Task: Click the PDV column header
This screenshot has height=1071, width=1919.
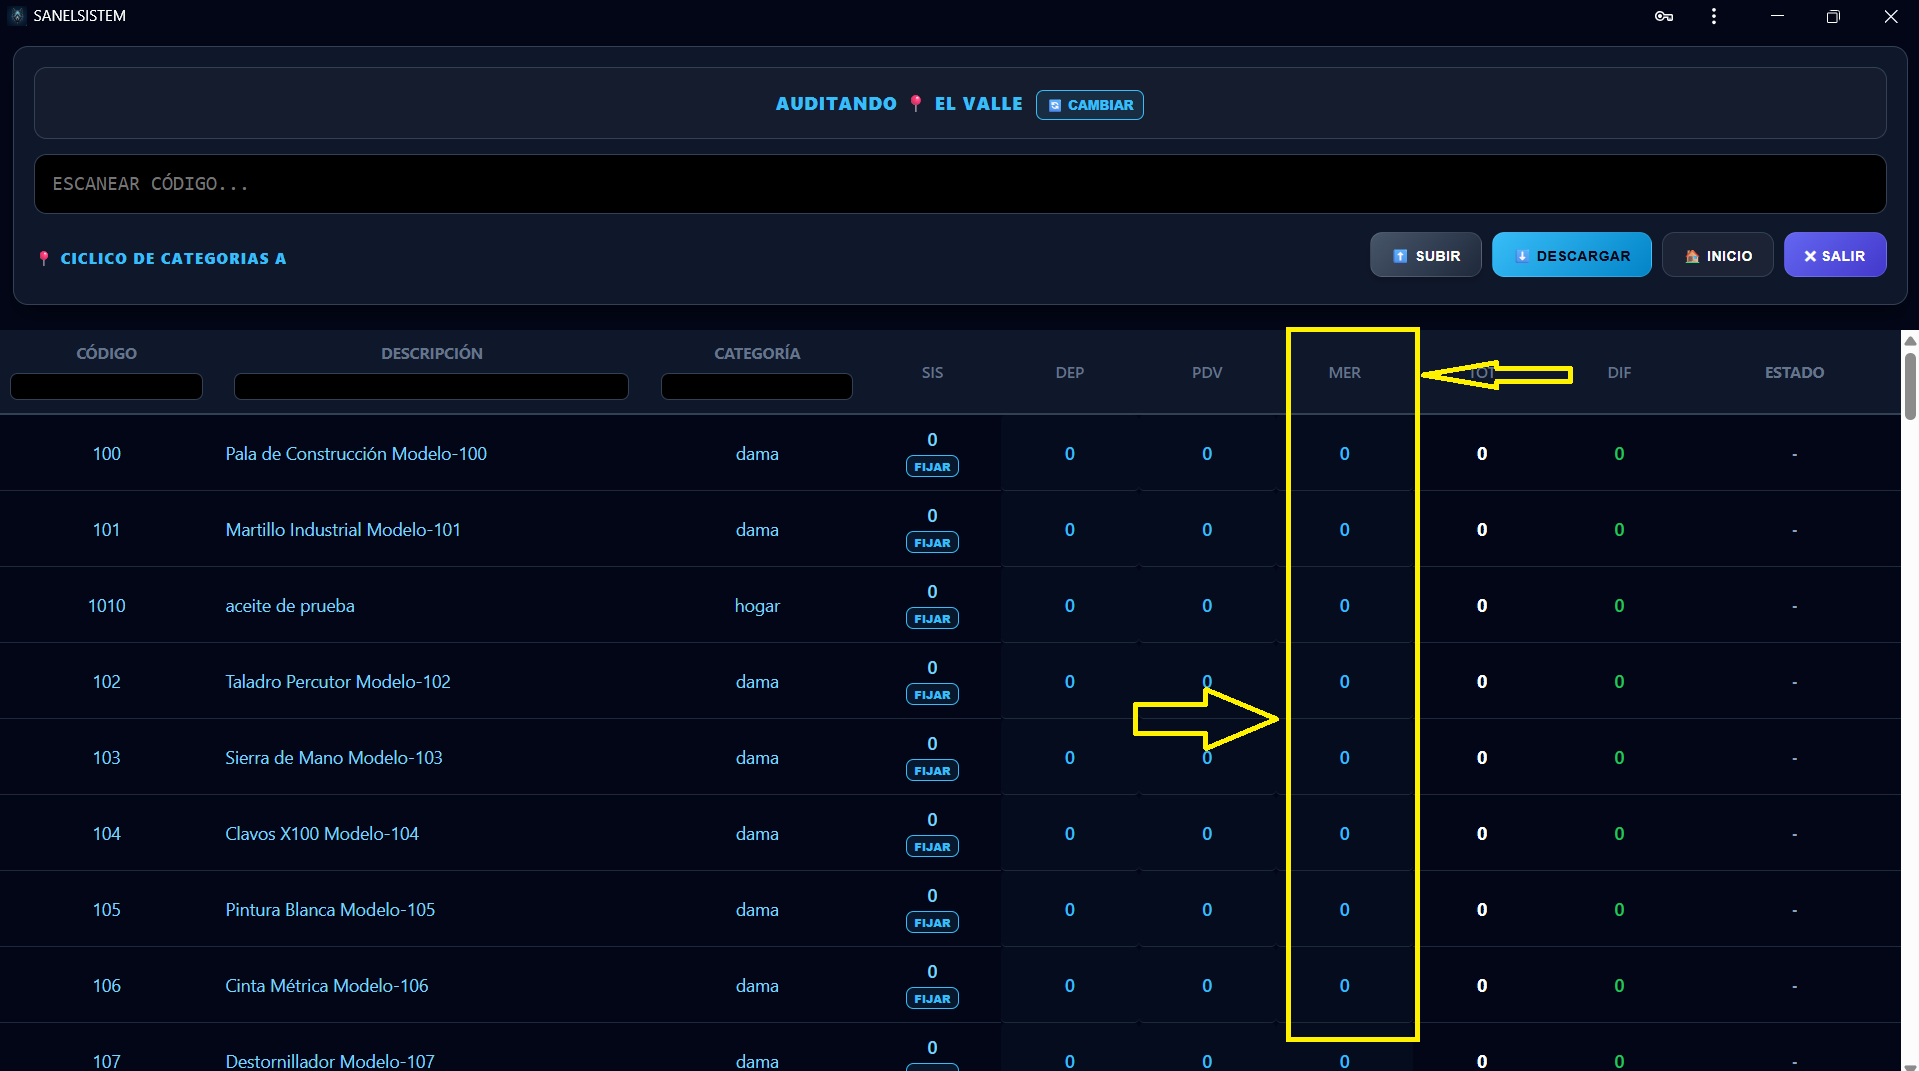Action: tap(1207, 373)
